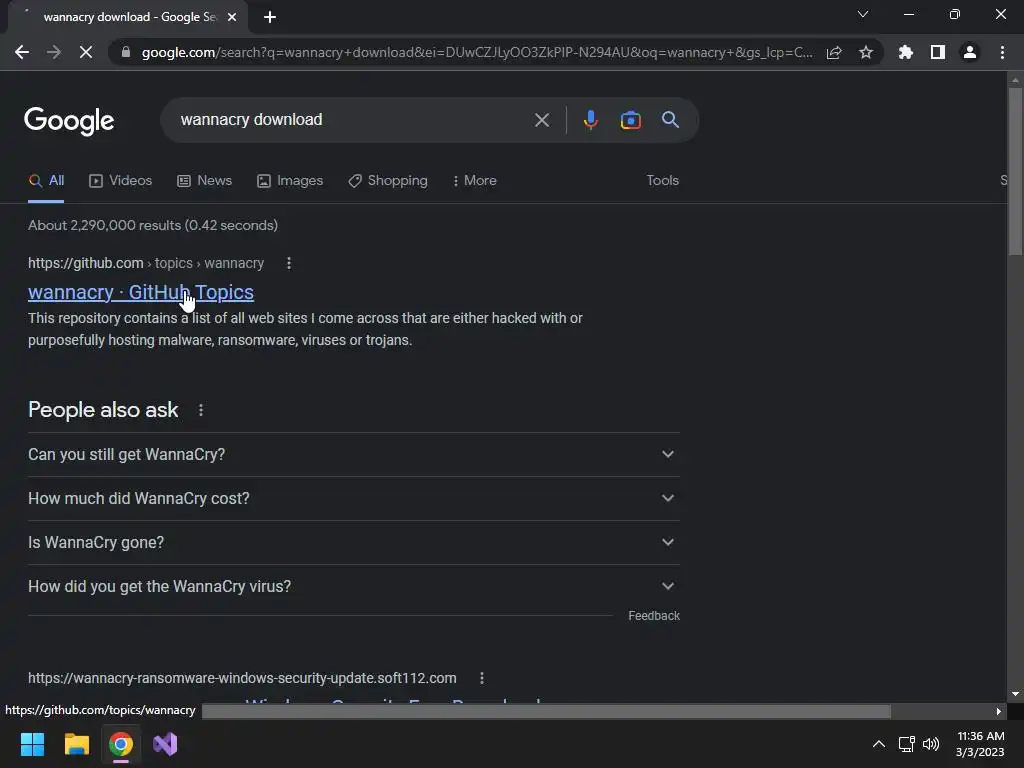Image resolution: width=1024 pixels, height=768 pixels.
Task: Expand 'Can you still get WannaCry?'
Action: click(353, 455)
